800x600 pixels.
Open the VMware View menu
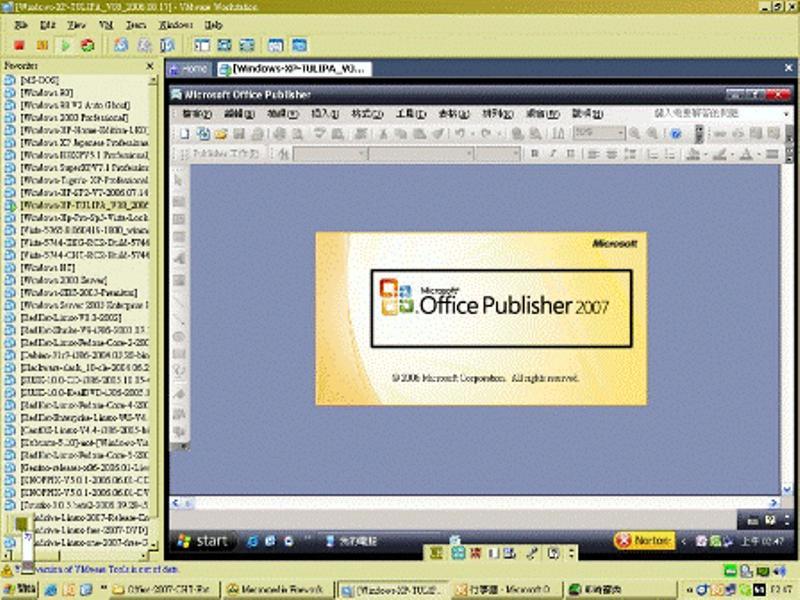(x=76, y=24)
